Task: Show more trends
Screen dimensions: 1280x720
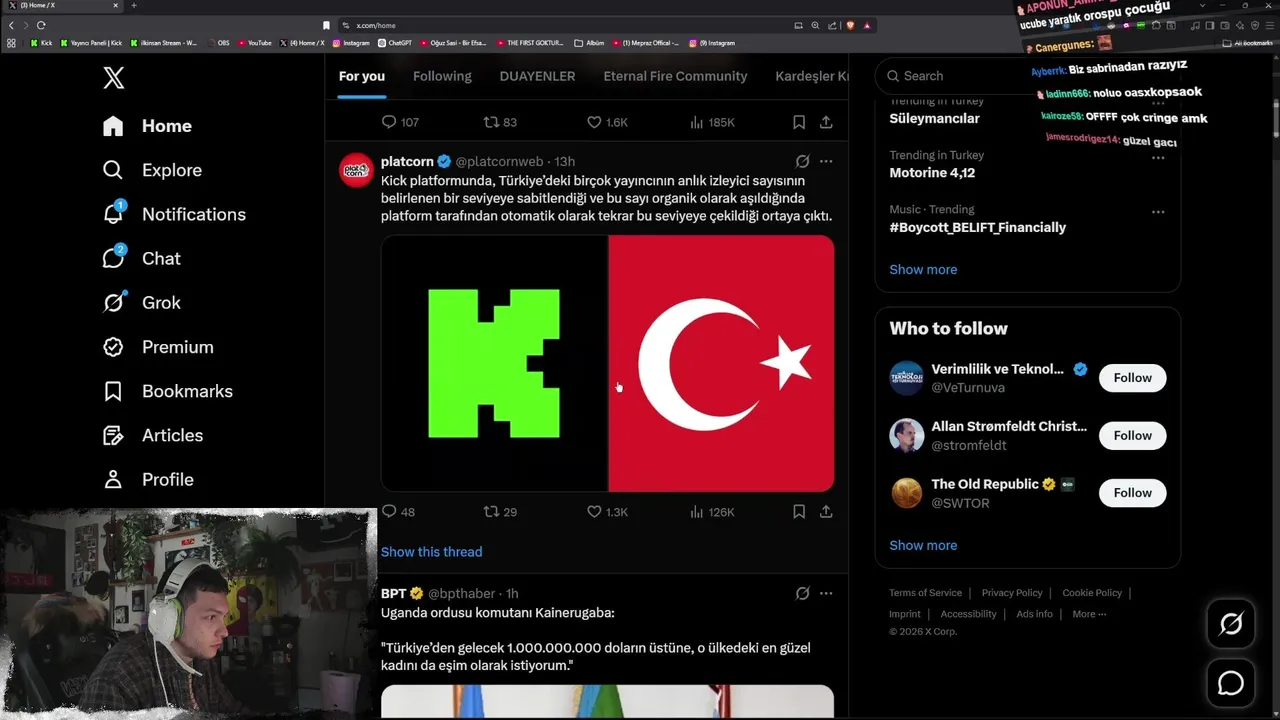Action: pos(923,269)
